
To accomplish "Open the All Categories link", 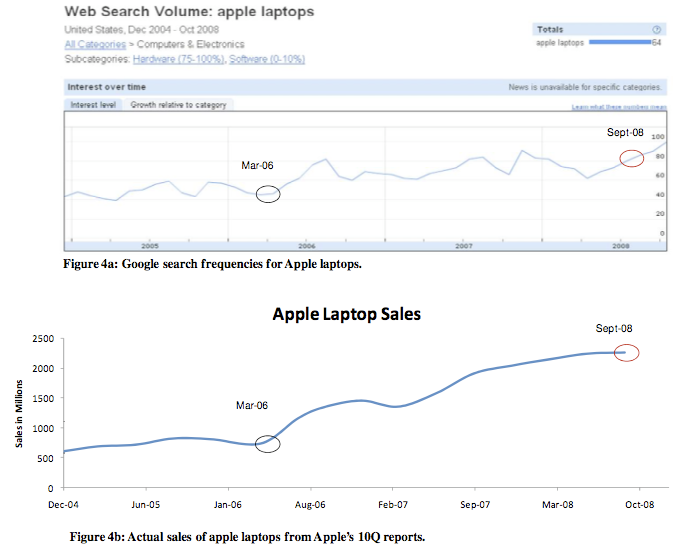I will point(95,44).
